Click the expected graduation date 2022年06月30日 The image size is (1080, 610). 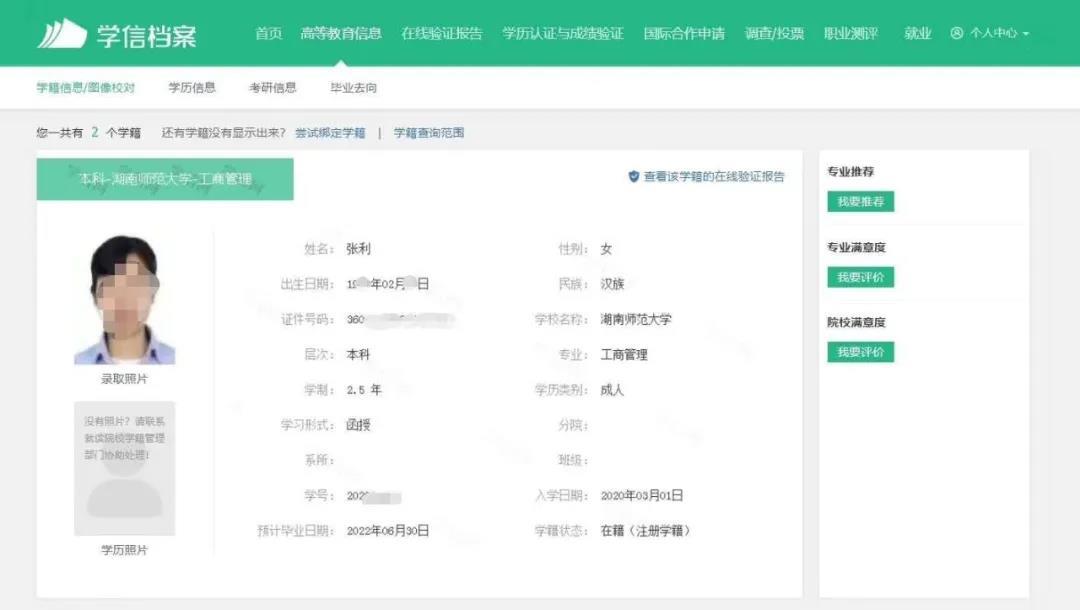(388, 531)
